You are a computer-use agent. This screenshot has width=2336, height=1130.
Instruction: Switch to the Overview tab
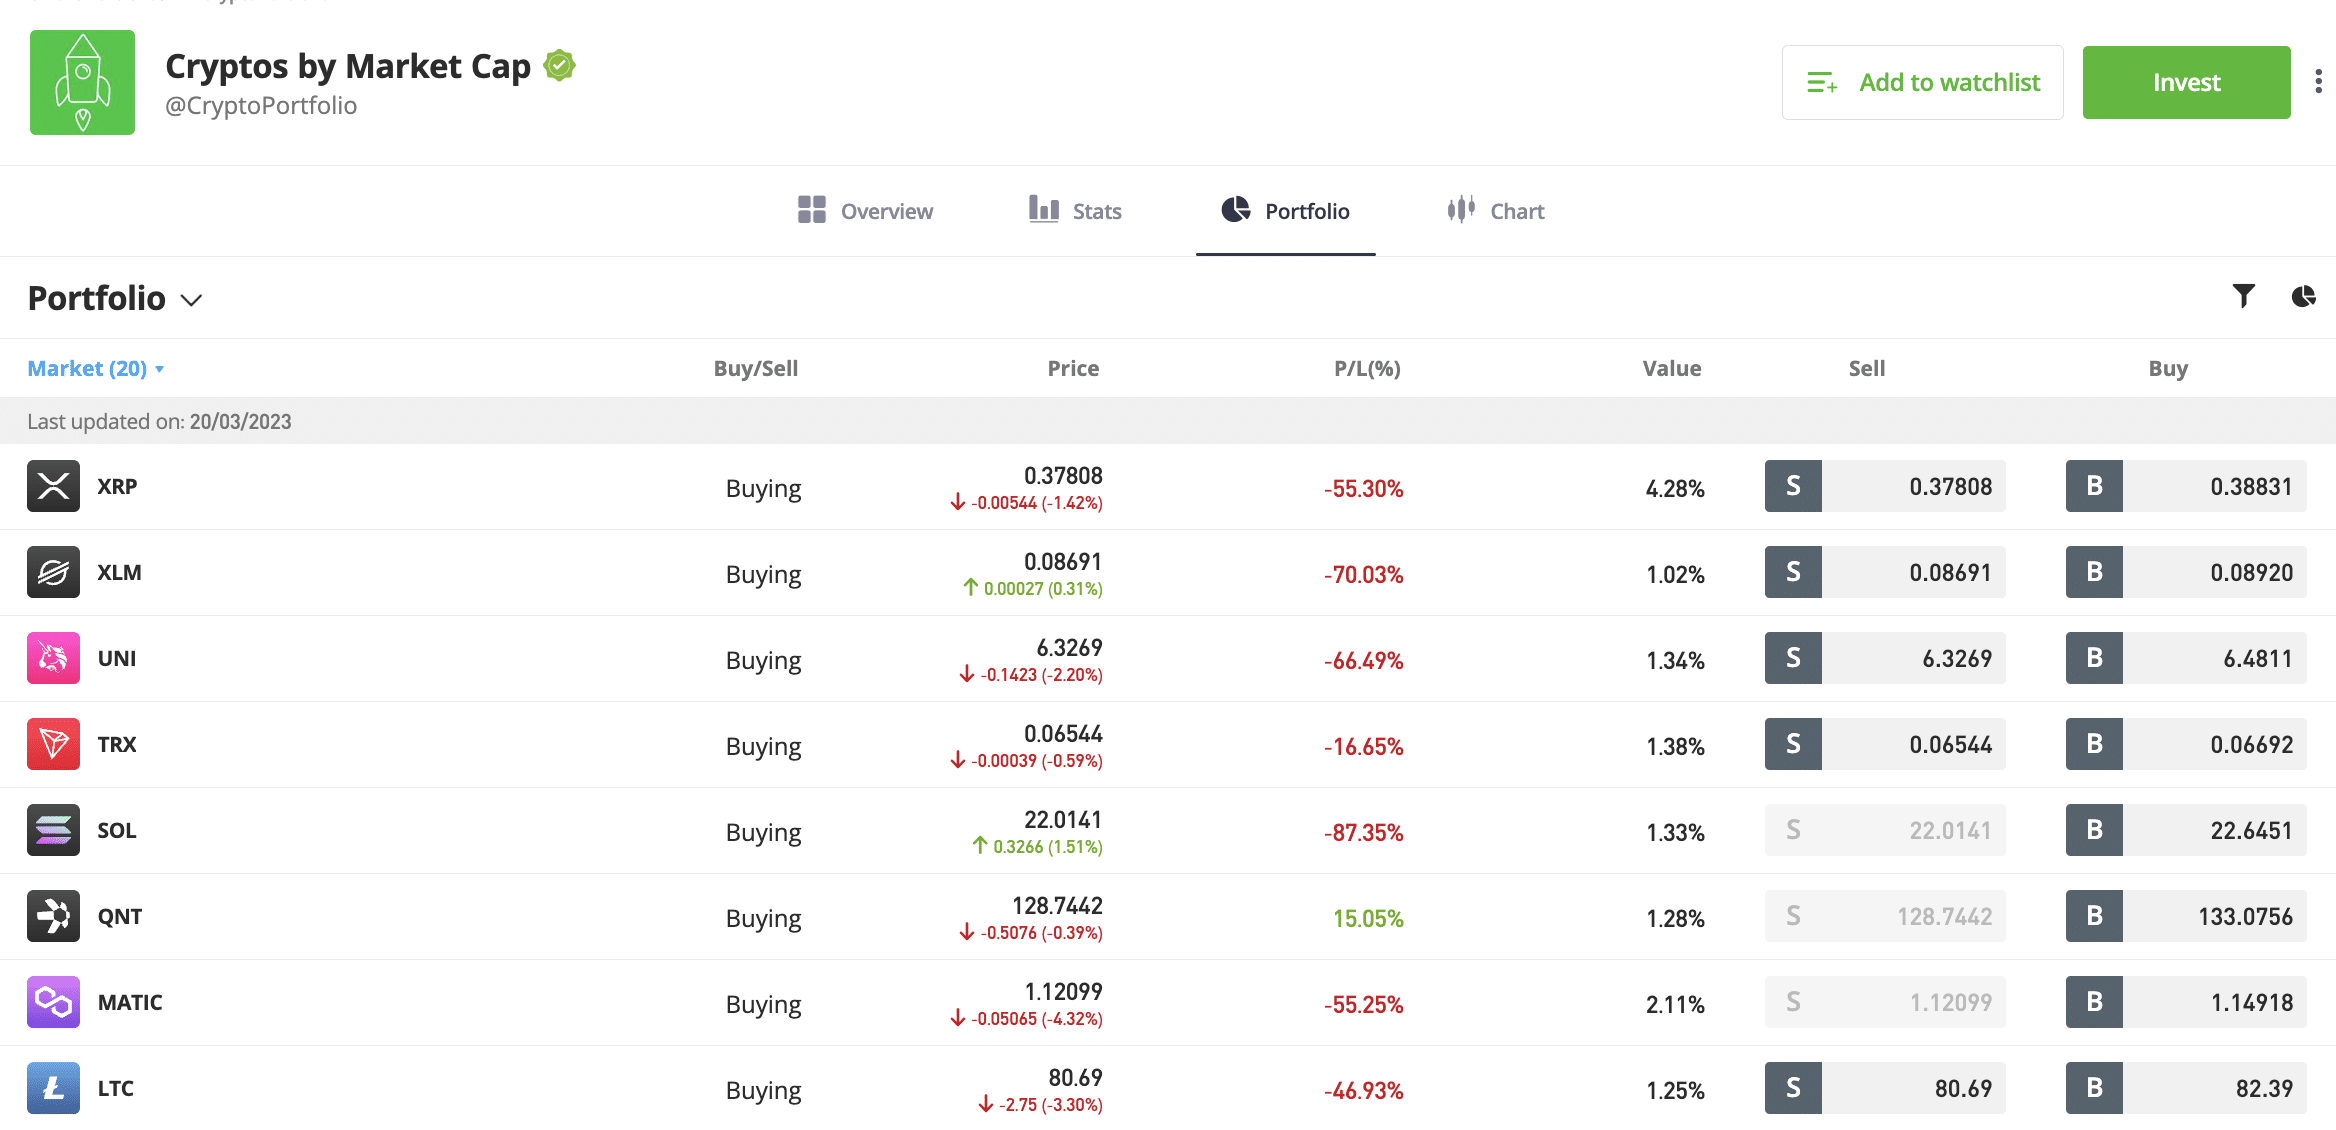click(x=865, y=211)
